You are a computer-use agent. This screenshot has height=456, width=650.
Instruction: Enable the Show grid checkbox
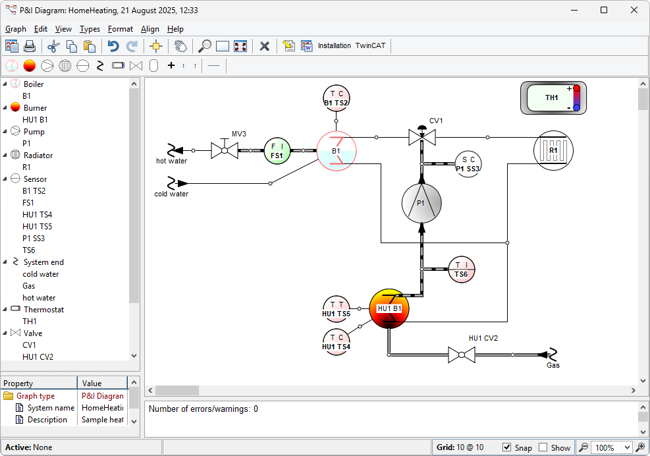click(543, 448)
